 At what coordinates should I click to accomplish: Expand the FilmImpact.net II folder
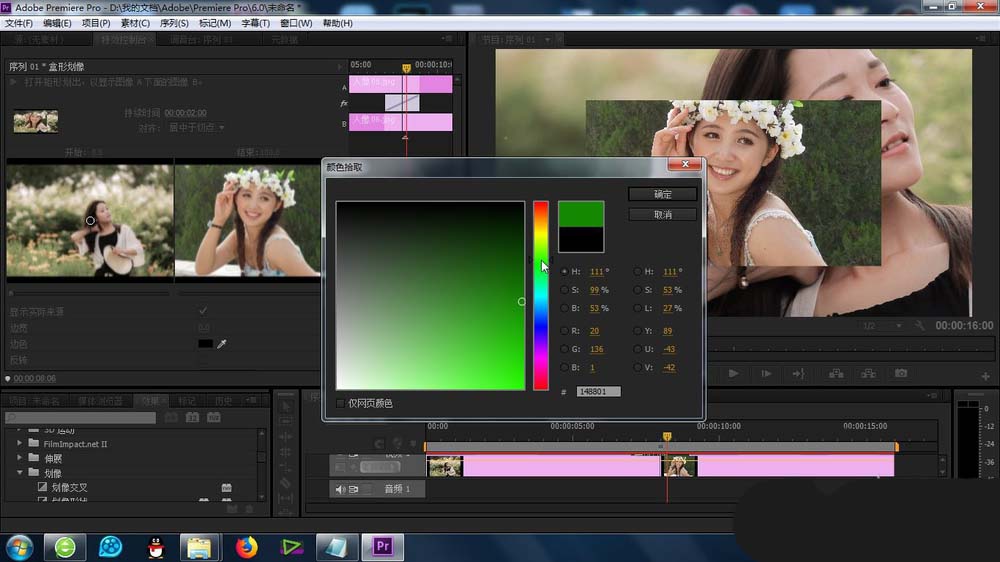coord(20,443)
